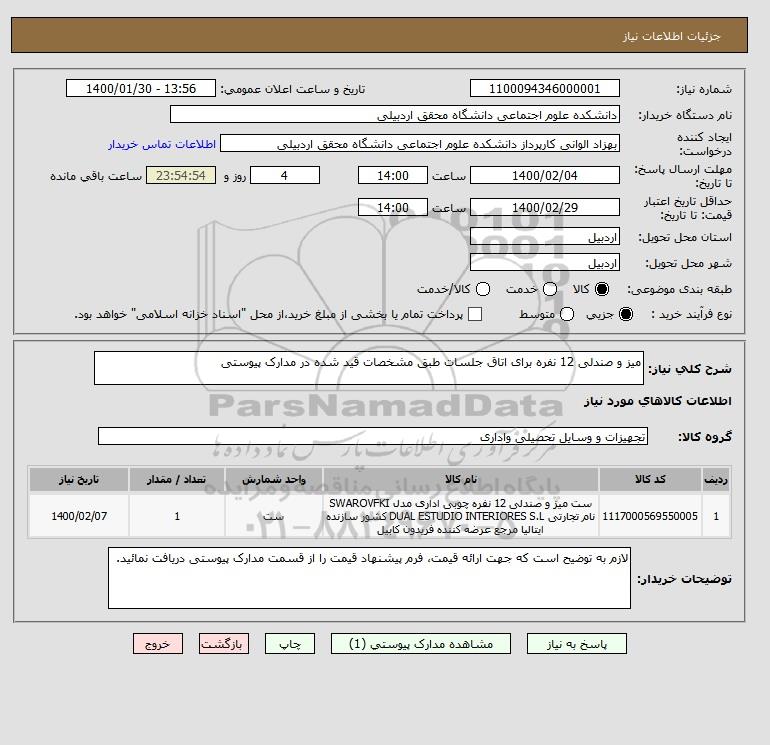
Task: Click the بازگشت back button
Action: click(x=224, y=644)
